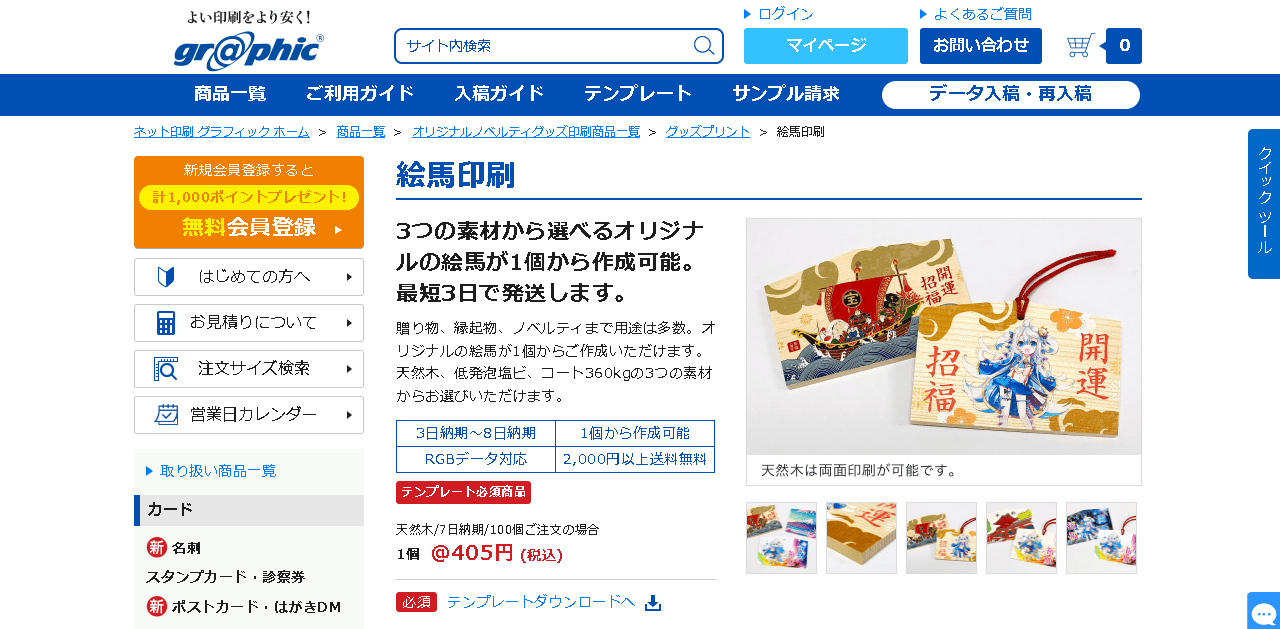The width and height of the screenshot is (1280, 629).
Task: Click the 営業日カレンダー calendar icon
Action: tap(166, 415)
